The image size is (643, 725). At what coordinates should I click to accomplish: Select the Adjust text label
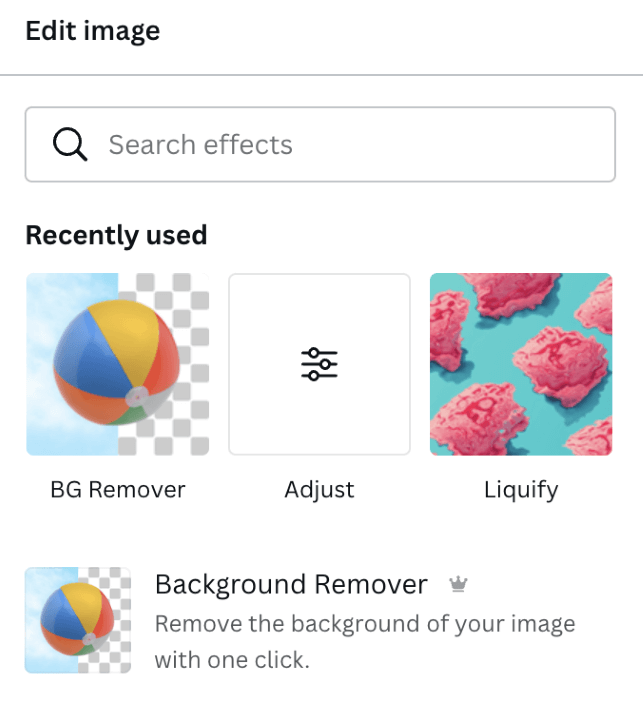coord(319,490)
